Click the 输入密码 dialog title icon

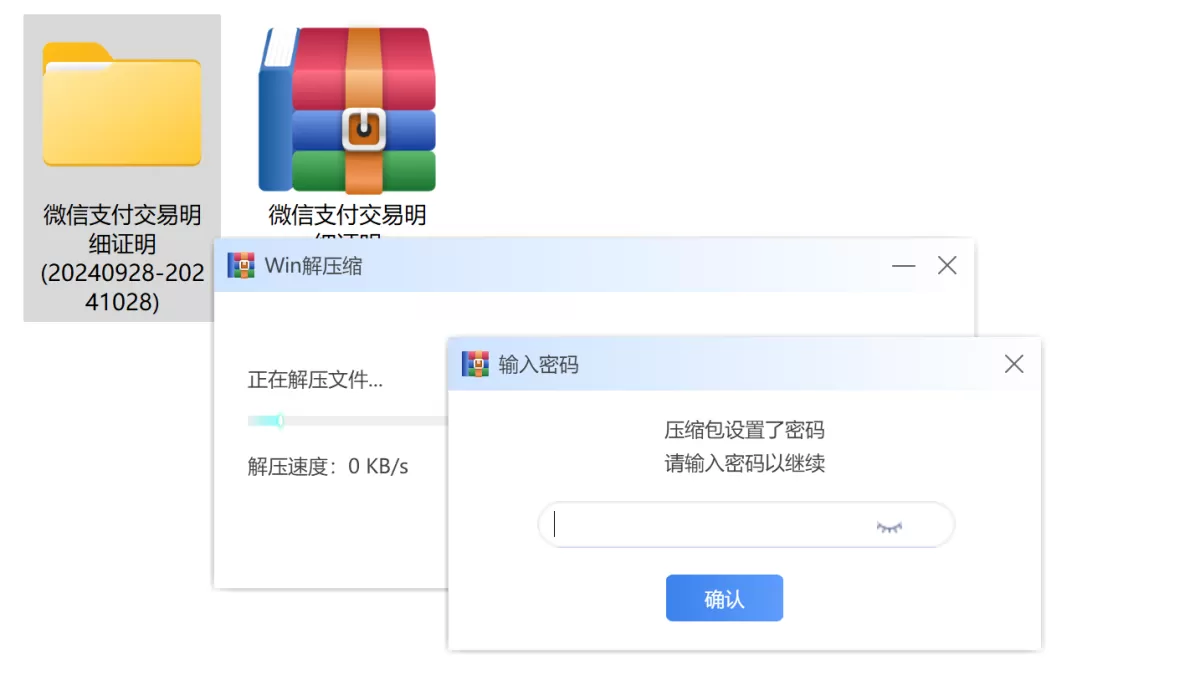[475, 364]
